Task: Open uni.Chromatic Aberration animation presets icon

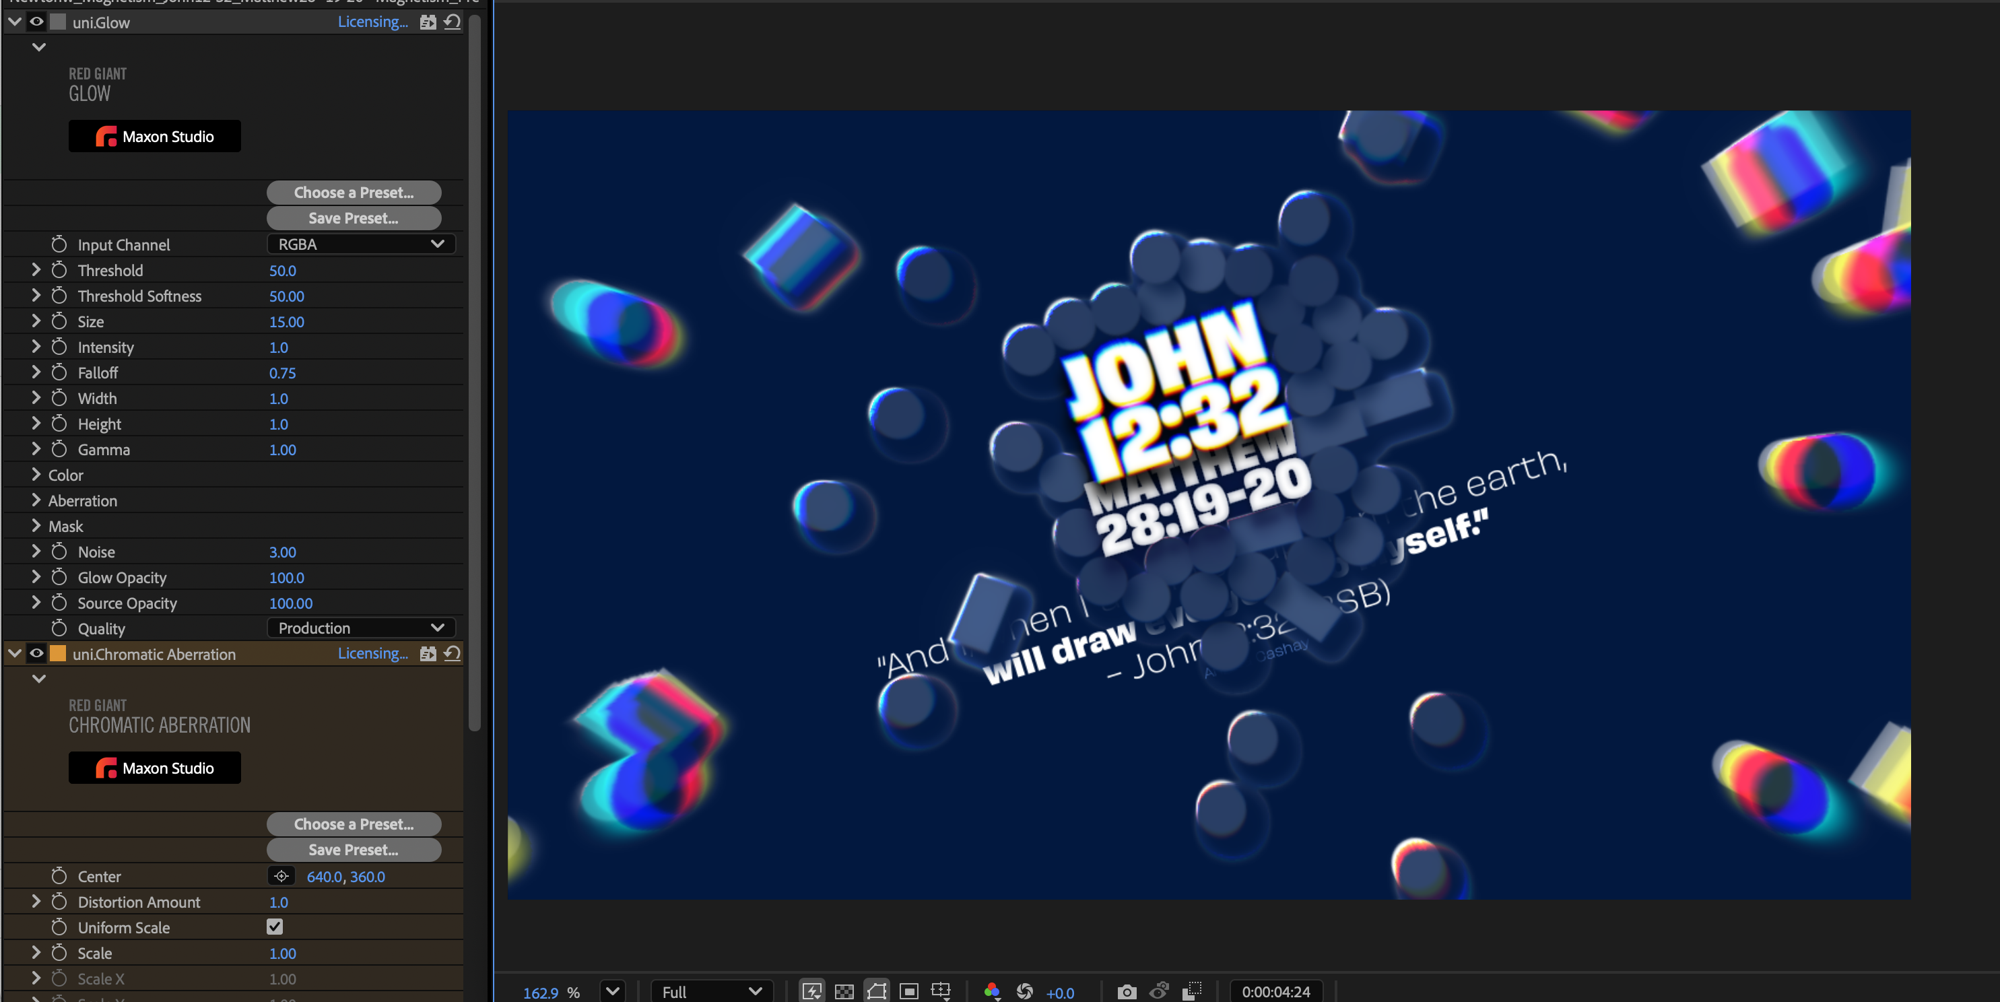Action: pyautogui.click(x=428, y=653)
